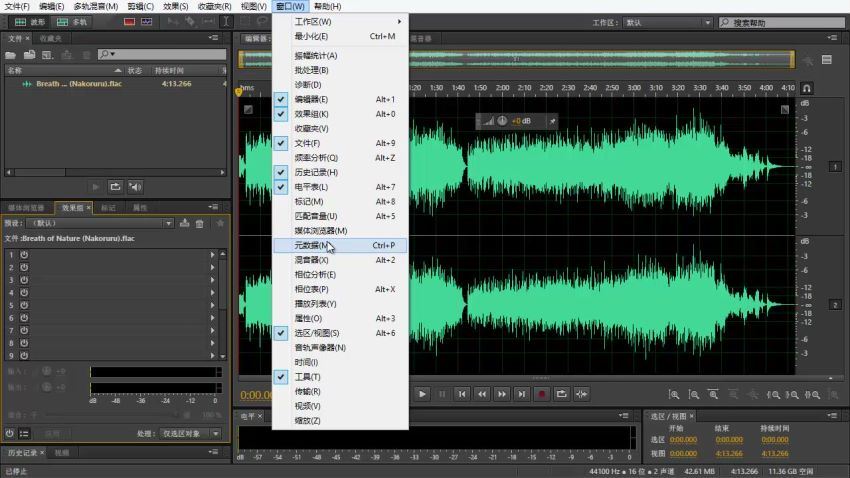Toggle power for effects slot 3
Screen dimensions: 850x478
[x=24, y=280]
